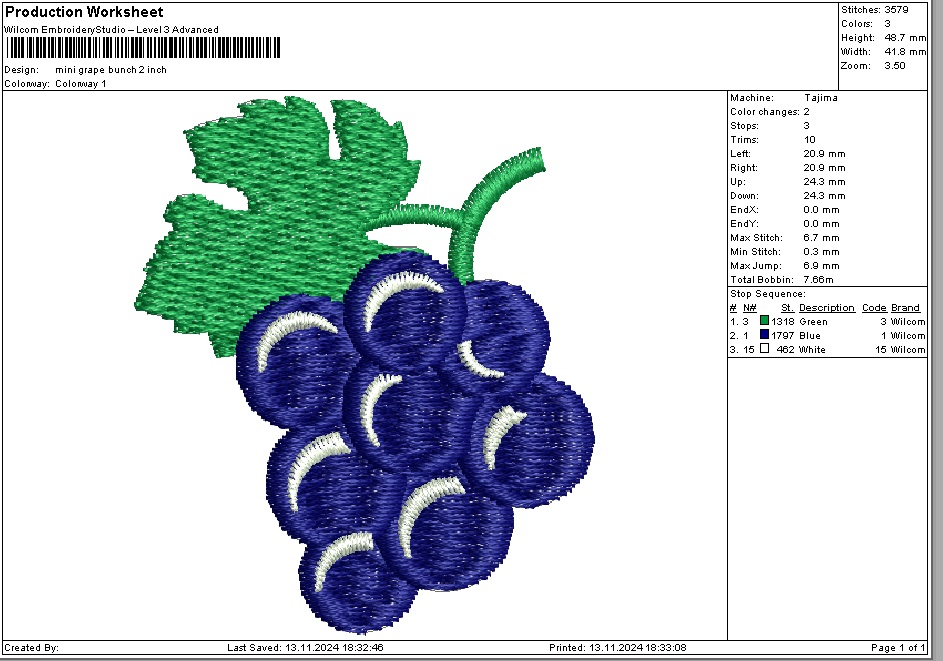Click the Production Worksheet title
The image size is (943, 661).
pos(84,12)
